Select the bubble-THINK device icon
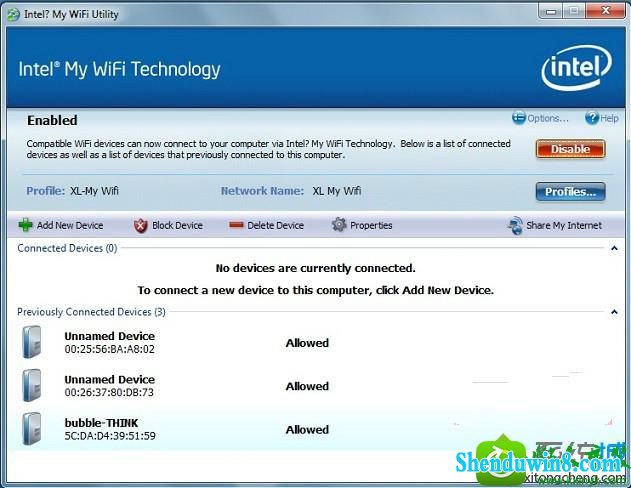The height and width of the screenshot is (488, 631). (x=32, y=429)
